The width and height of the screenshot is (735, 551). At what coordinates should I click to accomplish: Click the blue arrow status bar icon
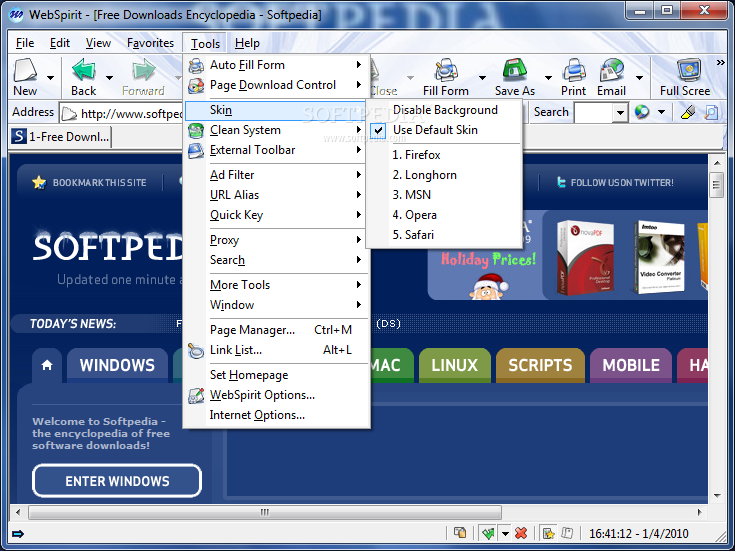click(18, 534)
